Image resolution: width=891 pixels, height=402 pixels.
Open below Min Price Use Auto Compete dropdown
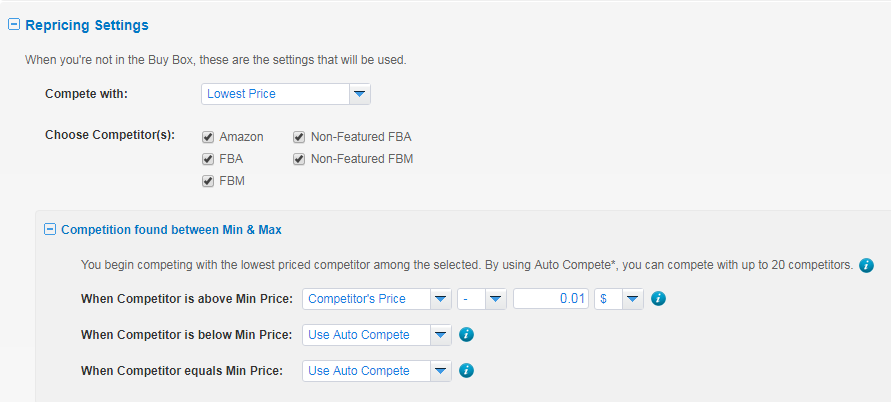point(377,335)
